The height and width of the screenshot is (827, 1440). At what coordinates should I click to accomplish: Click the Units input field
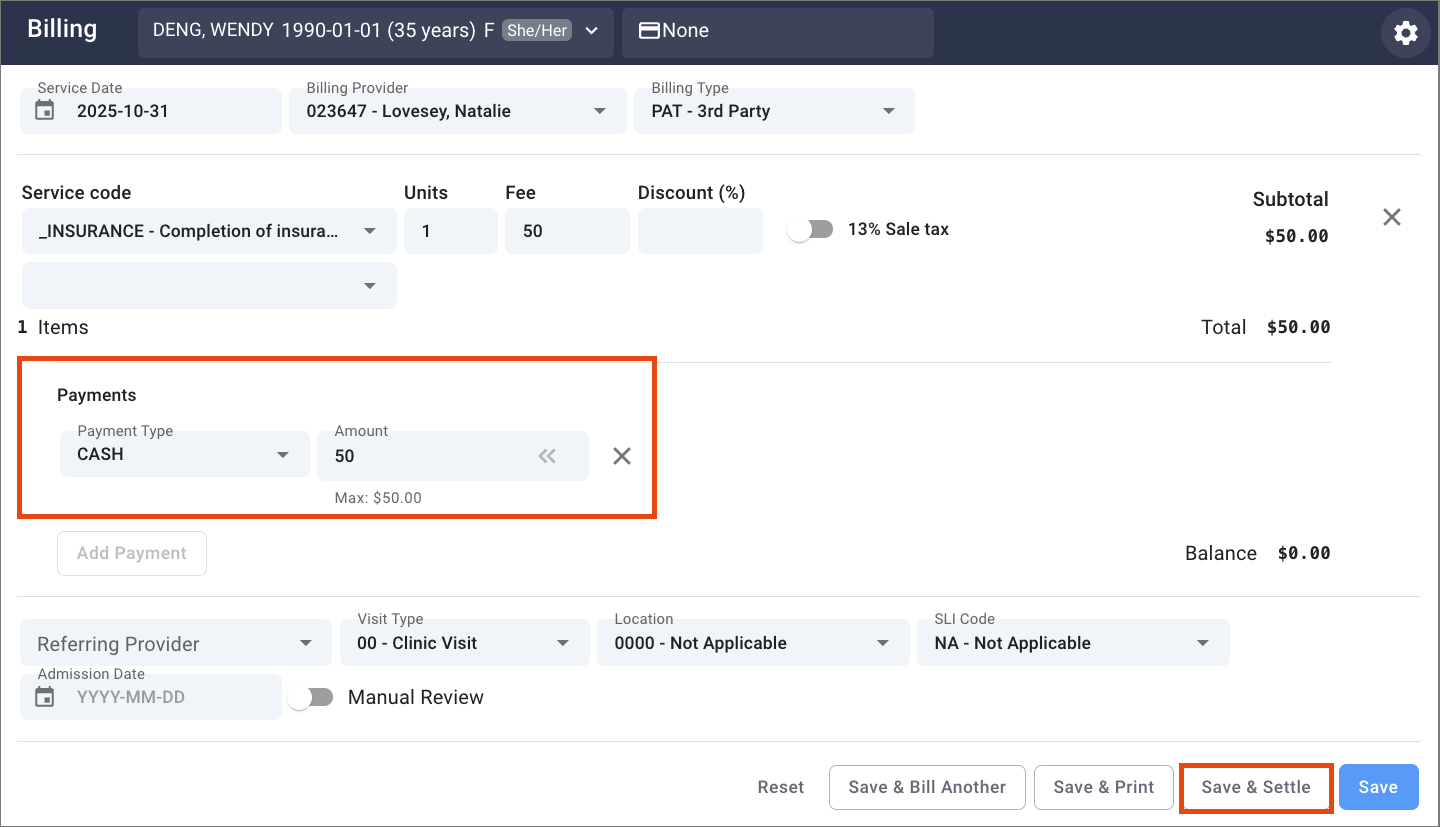[x=451, y=231]
